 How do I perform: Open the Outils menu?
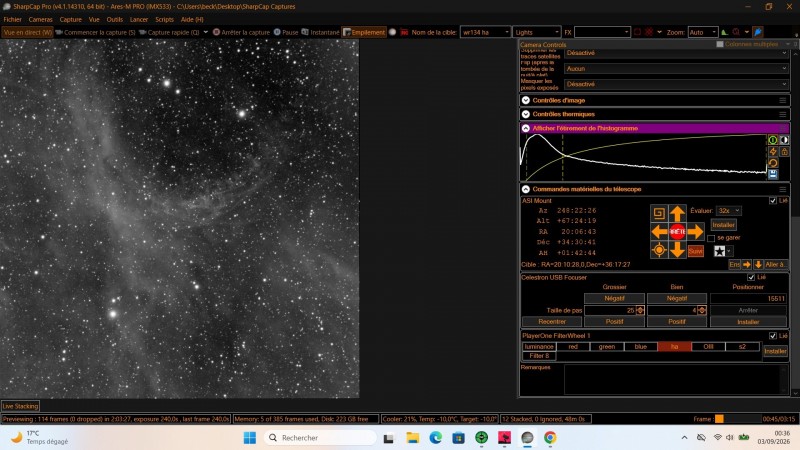[114, 19]
